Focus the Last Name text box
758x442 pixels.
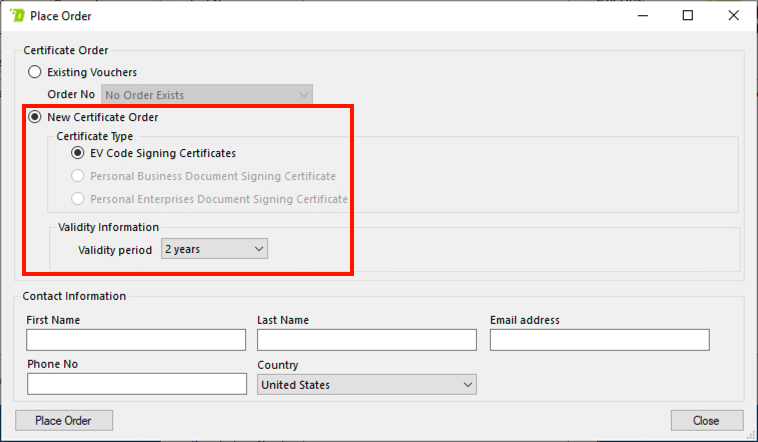click(x=366, y=340)
